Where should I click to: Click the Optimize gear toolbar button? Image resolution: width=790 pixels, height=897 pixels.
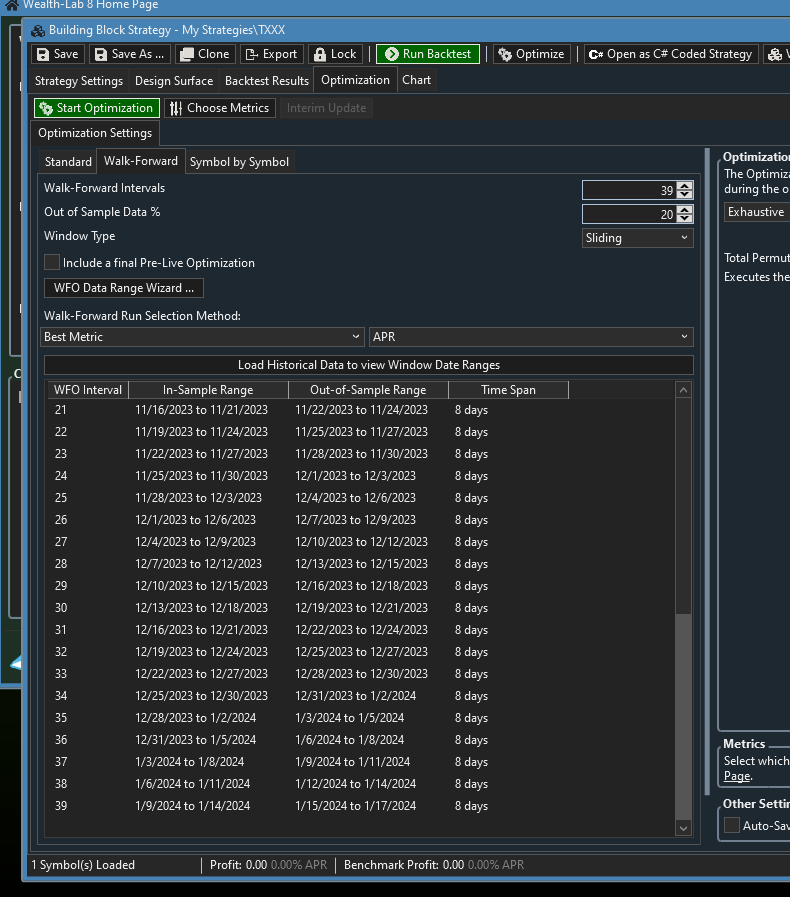coord(531,54)
